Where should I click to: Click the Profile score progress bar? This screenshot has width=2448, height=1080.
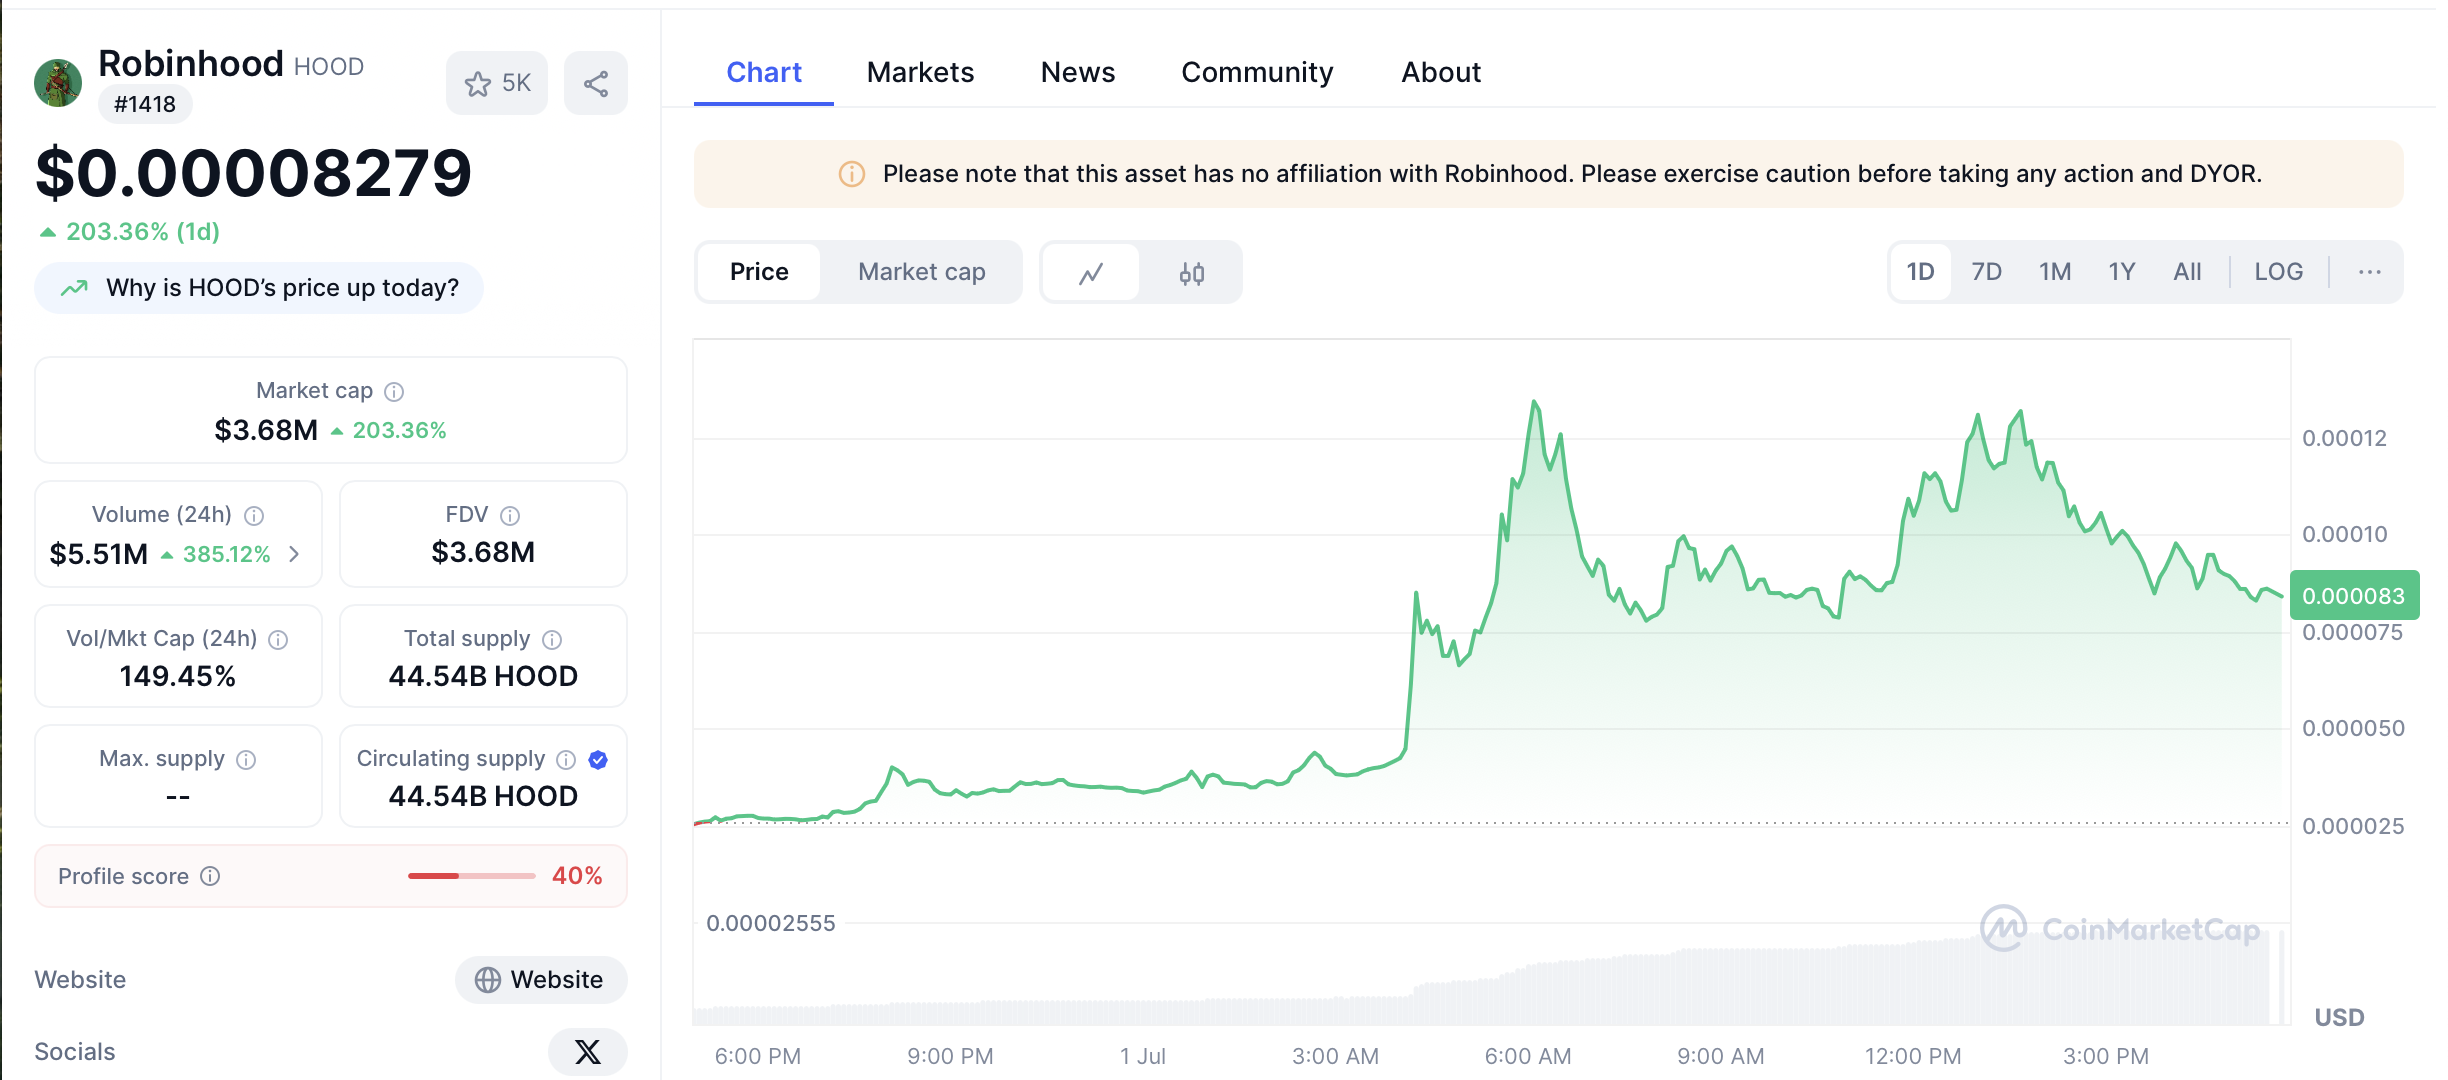pyautogui.click(x=471, y=876)
